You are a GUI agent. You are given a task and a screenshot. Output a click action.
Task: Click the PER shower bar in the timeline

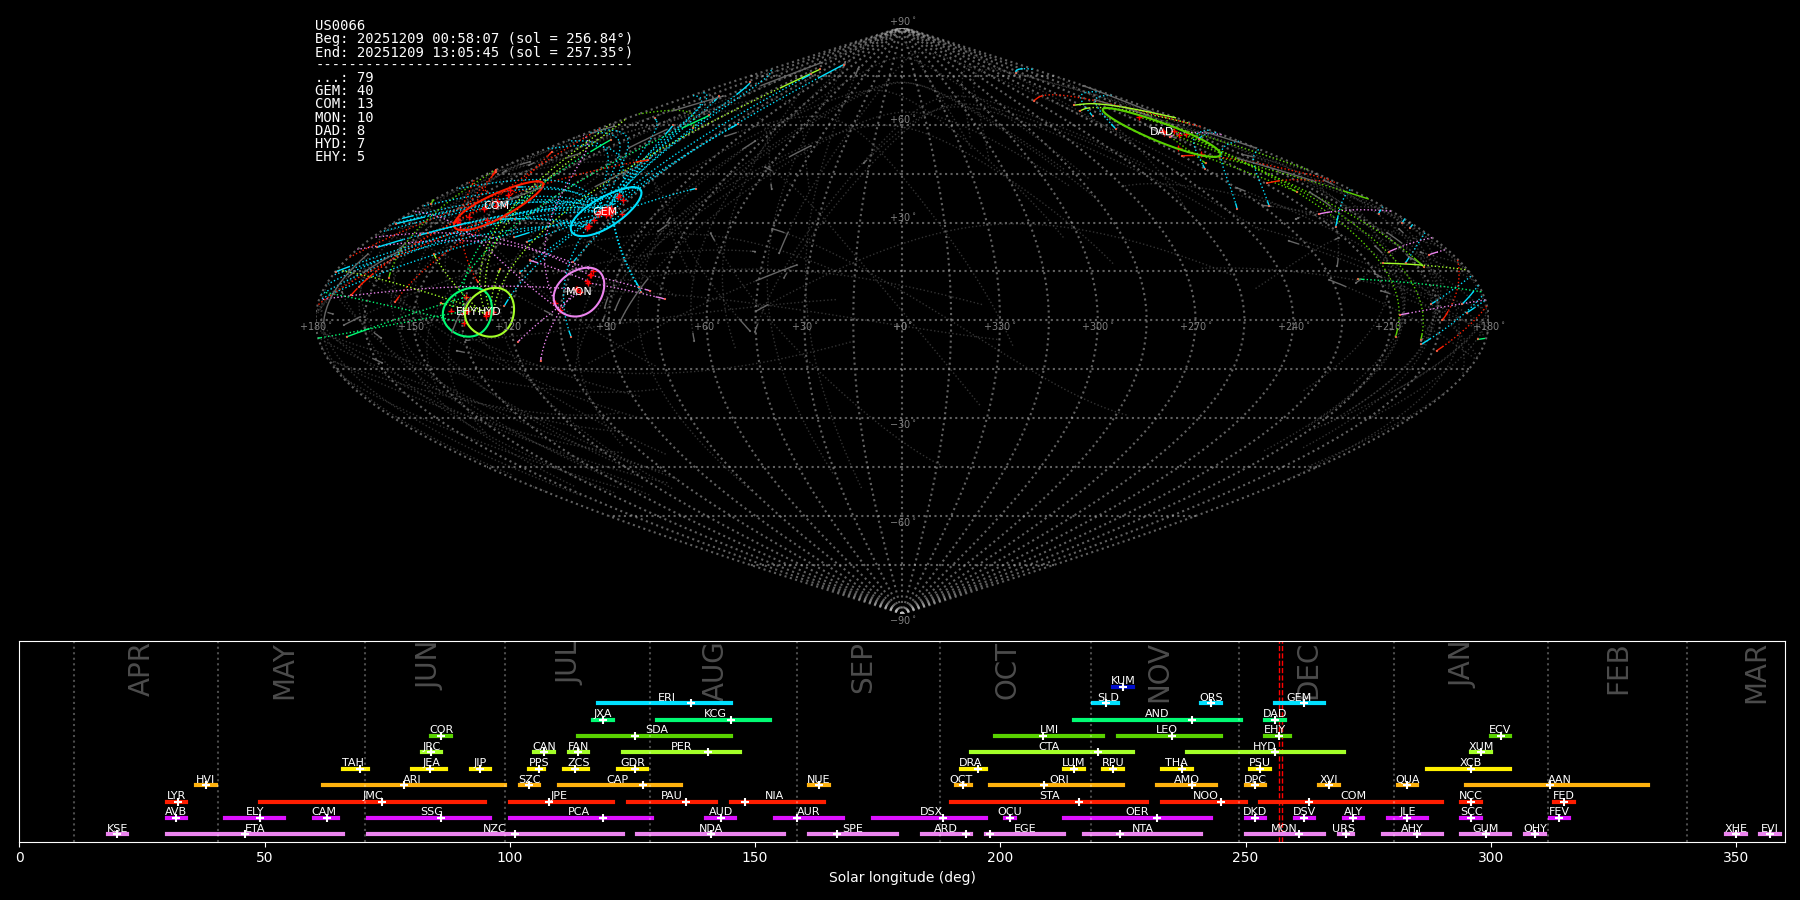pyautogui.click(x=681, y=752)
